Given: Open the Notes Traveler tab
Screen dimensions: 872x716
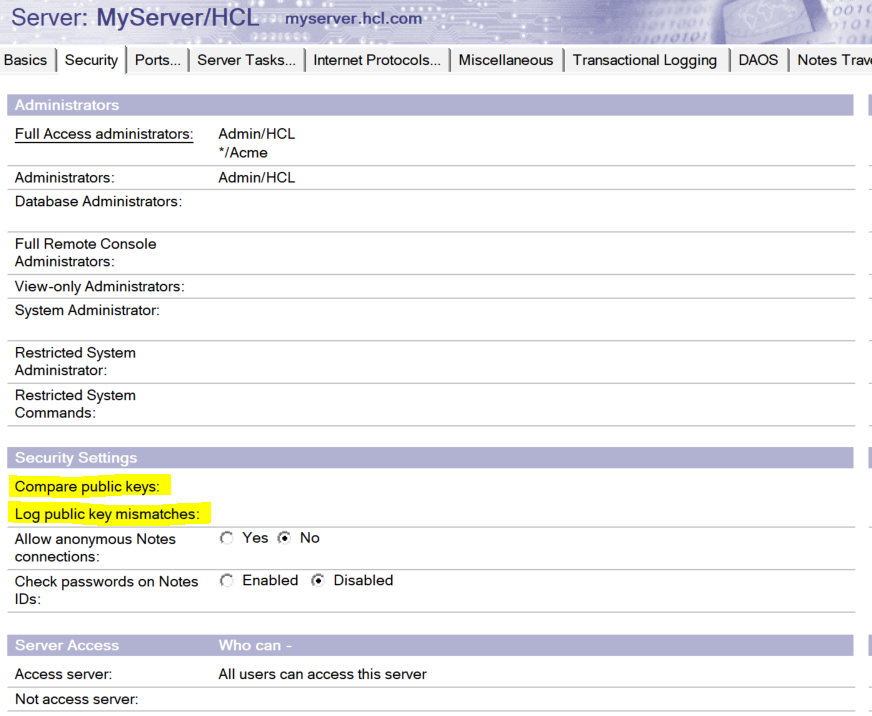Looking at the screenshot, I should 832,60.
